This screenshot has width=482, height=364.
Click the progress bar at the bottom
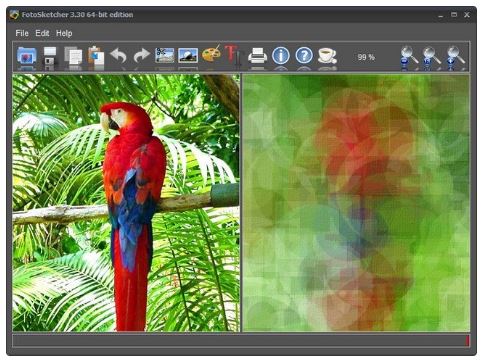click(241, 341)
